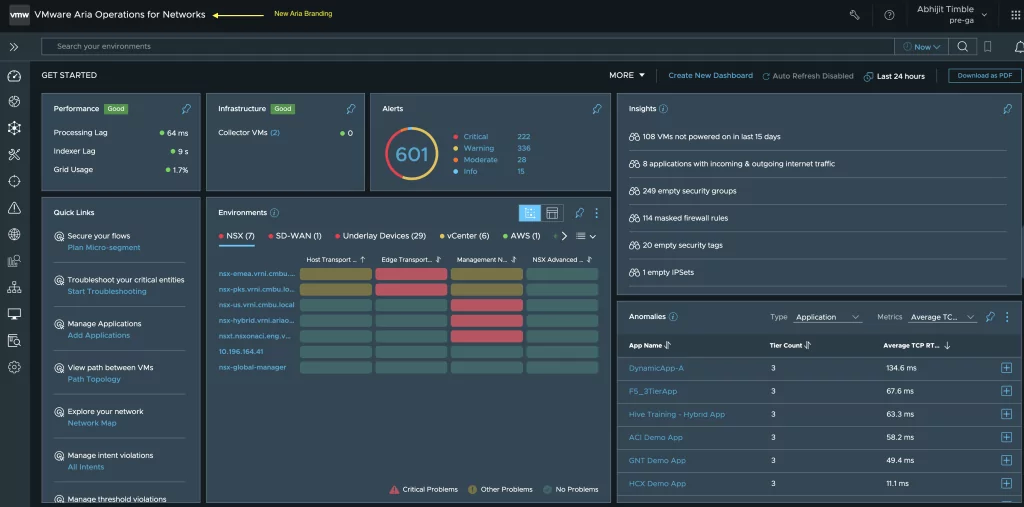Screen dimensions: 1024x507
Task: Sort anomalies by Tier Count
Action: [x=790, y=346]
